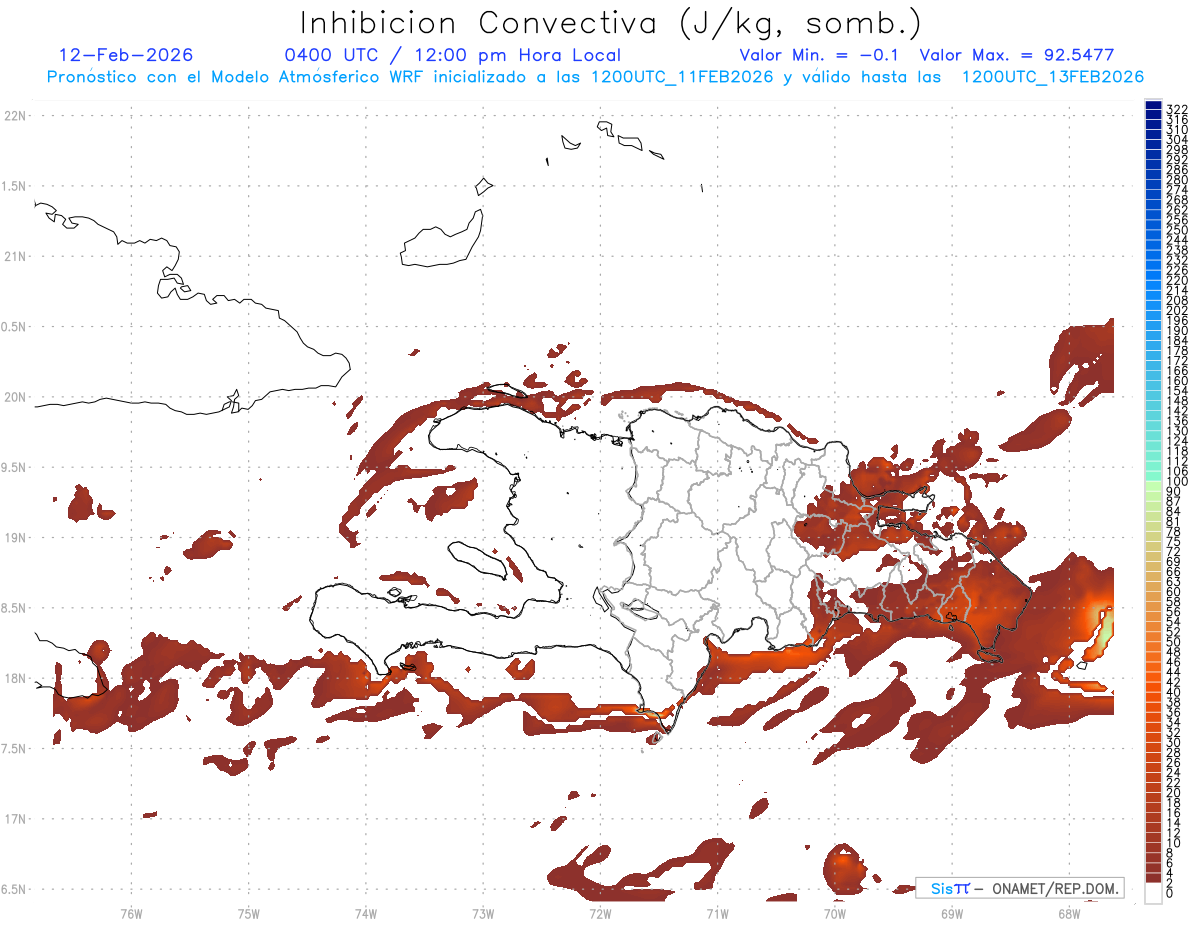Click the 'Pronóstico con el Modelo Atmósferico WRF' line
Image resolution: width=1200 pixels, height=927 pixels.
(x=595, y=77)
